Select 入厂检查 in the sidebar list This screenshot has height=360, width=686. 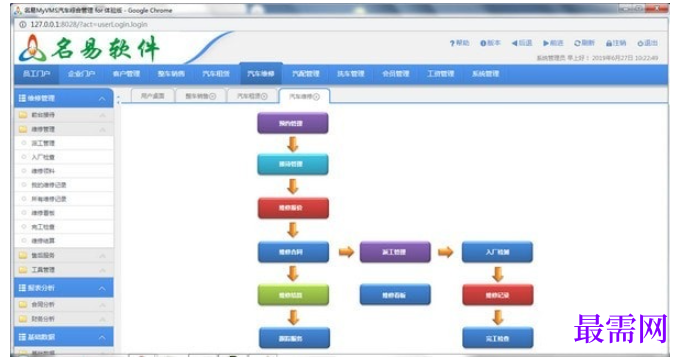(x=64, y=157)
